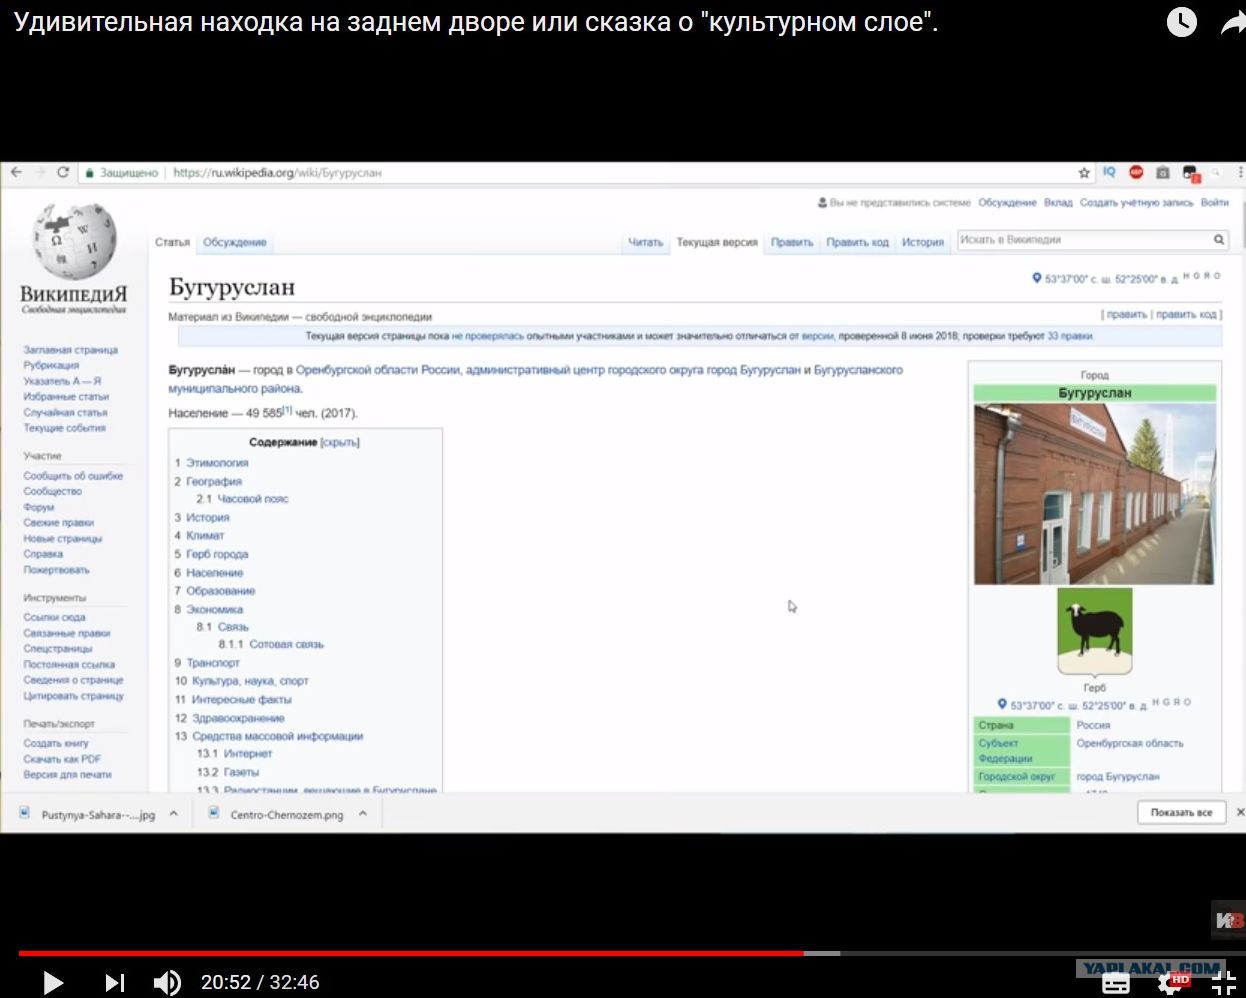Go to Население section in contents
This screenshot has height=998, width=1246.
click(215, 573)
